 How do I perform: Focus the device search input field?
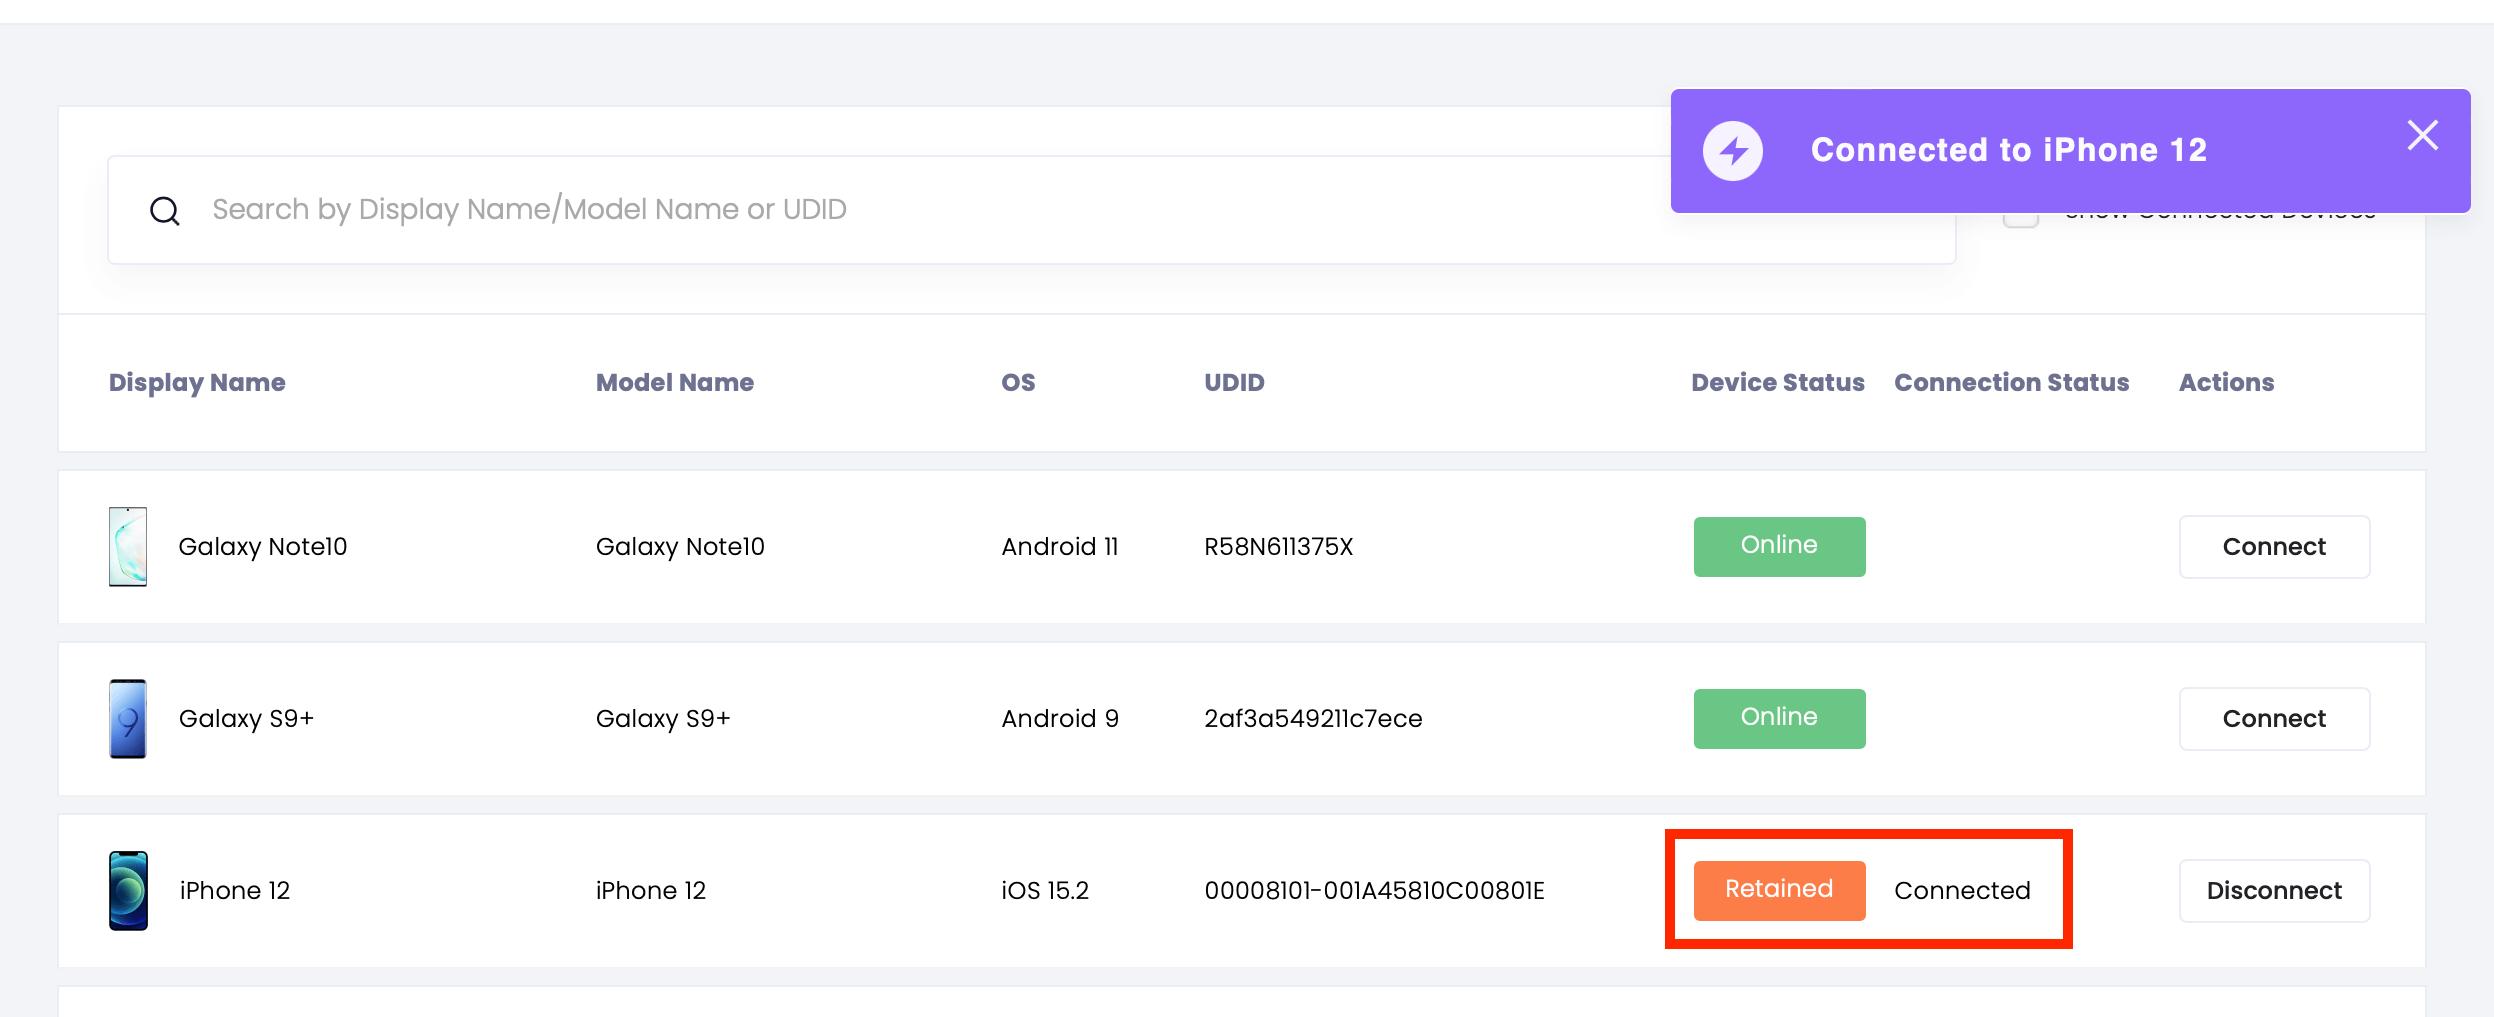click(x=1031, y=210)
